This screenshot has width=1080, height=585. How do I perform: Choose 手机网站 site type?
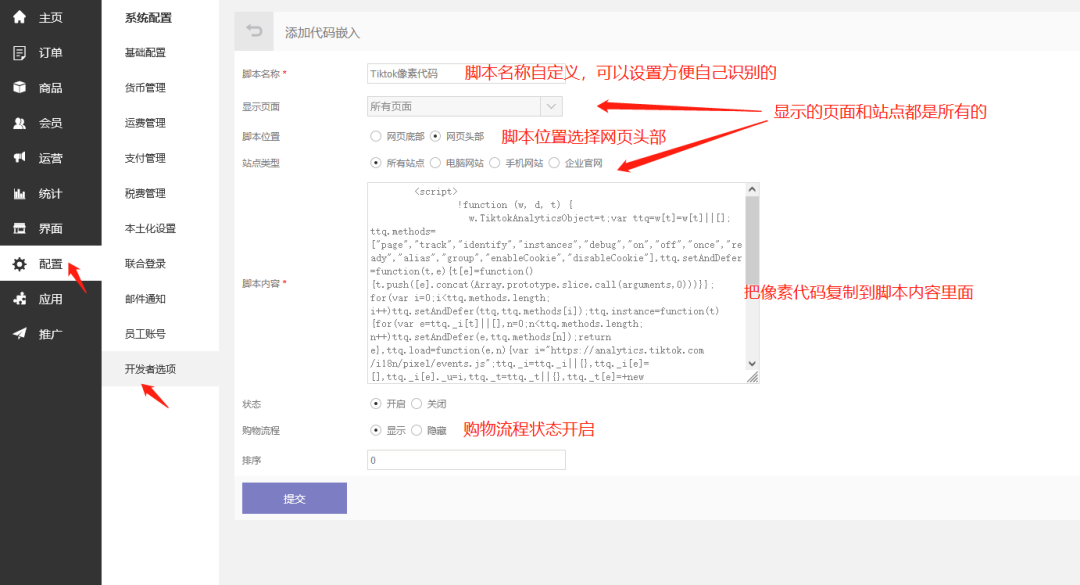coord(495,163)
